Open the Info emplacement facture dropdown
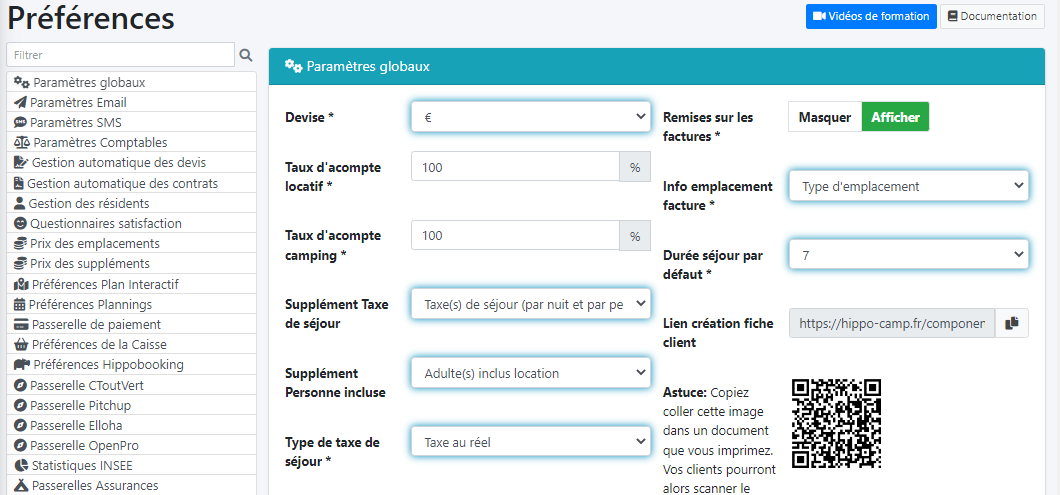This screenshot has height=495, width=1060. coord(908,186)
